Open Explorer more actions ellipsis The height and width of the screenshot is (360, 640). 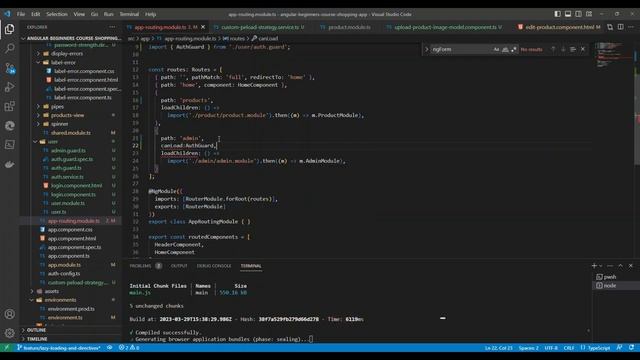pyautogui.click(x=112, y=27)
